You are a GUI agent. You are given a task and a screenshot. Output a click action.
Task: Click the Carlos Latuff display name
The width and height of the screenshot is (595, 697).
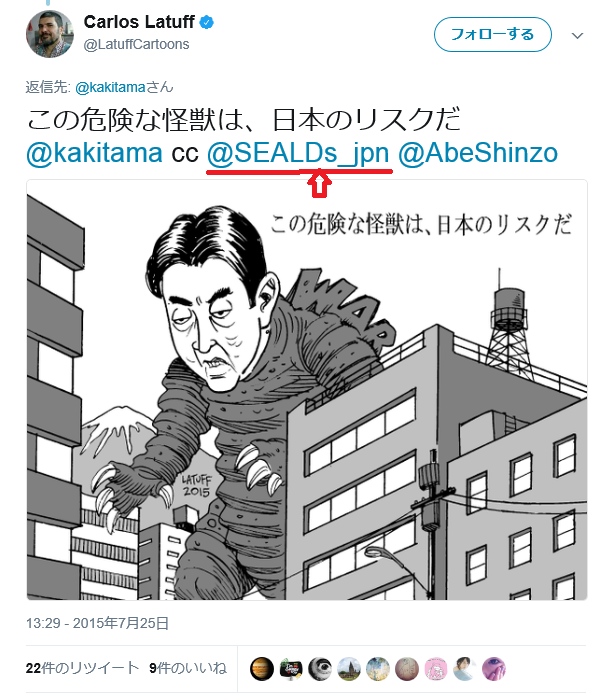(139, 22)
